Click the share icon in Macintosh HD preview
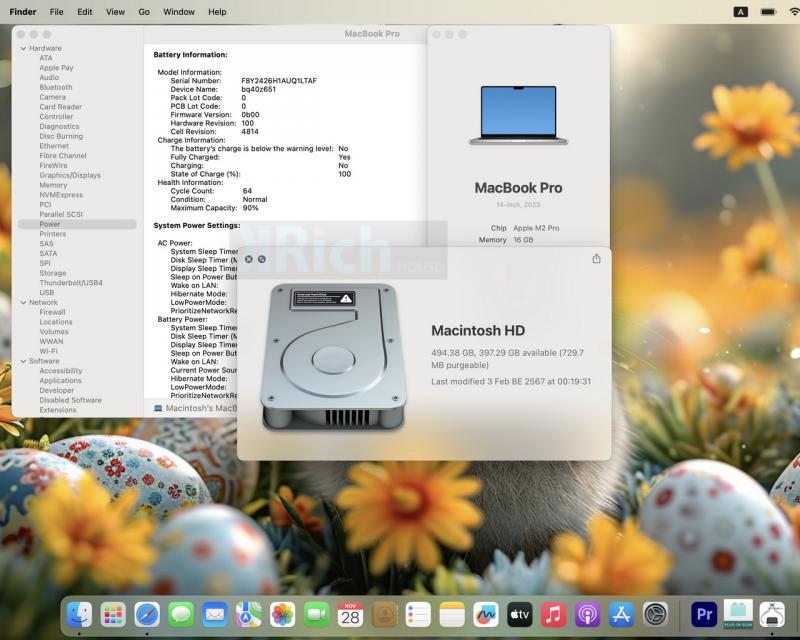 [596, 258]
